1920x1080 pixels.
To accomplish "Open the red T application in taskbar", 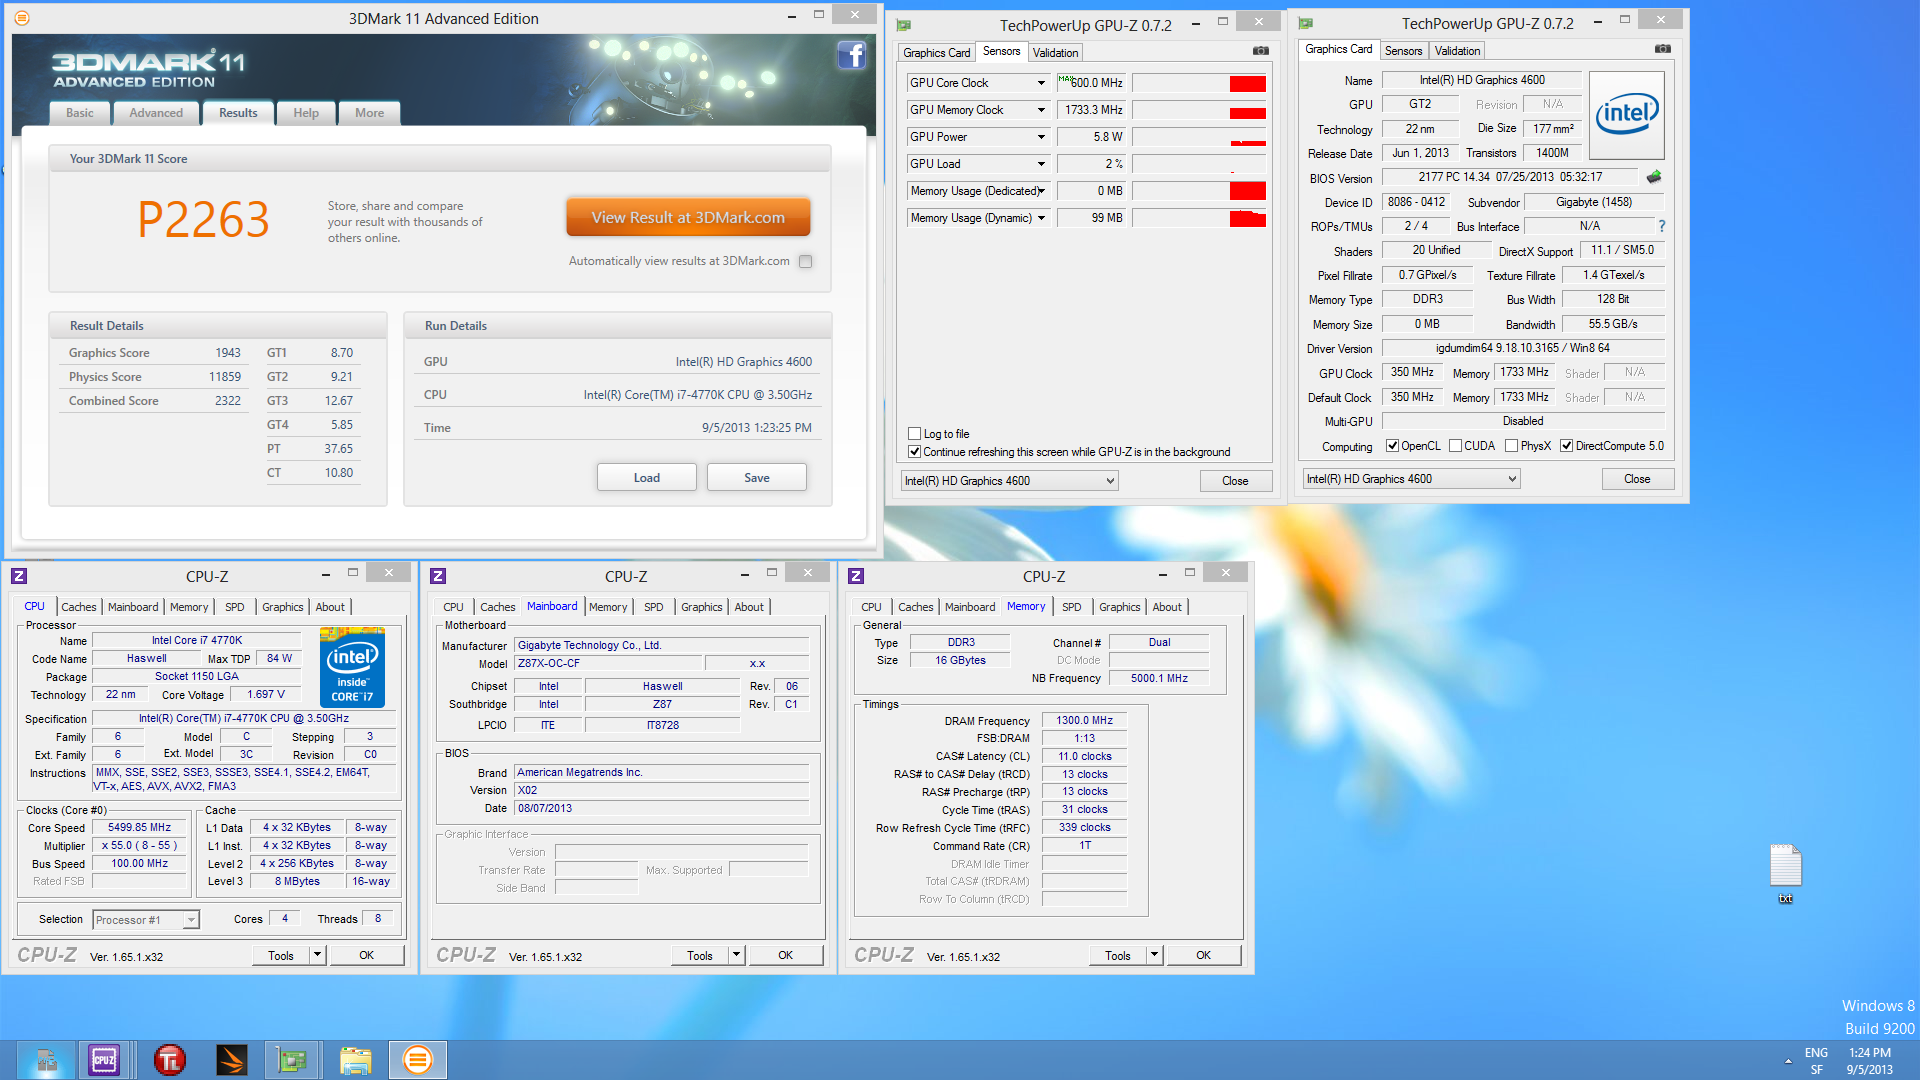I will tap(169, 1060).
